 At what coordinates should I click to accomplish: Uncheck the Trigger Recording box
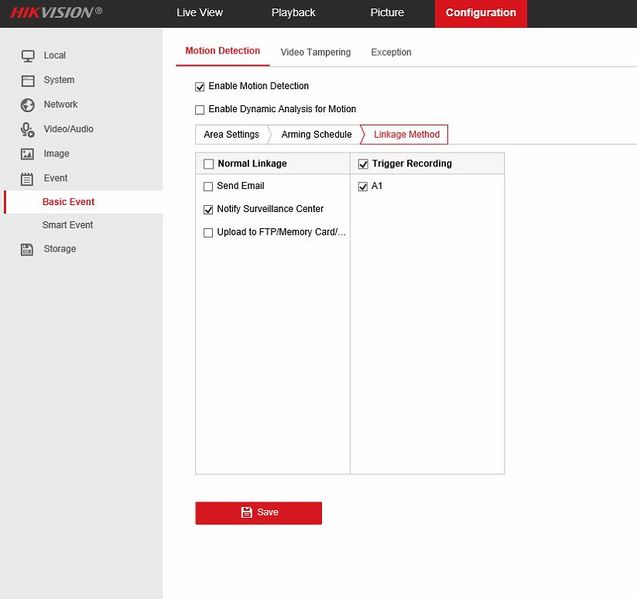[363, 164]
